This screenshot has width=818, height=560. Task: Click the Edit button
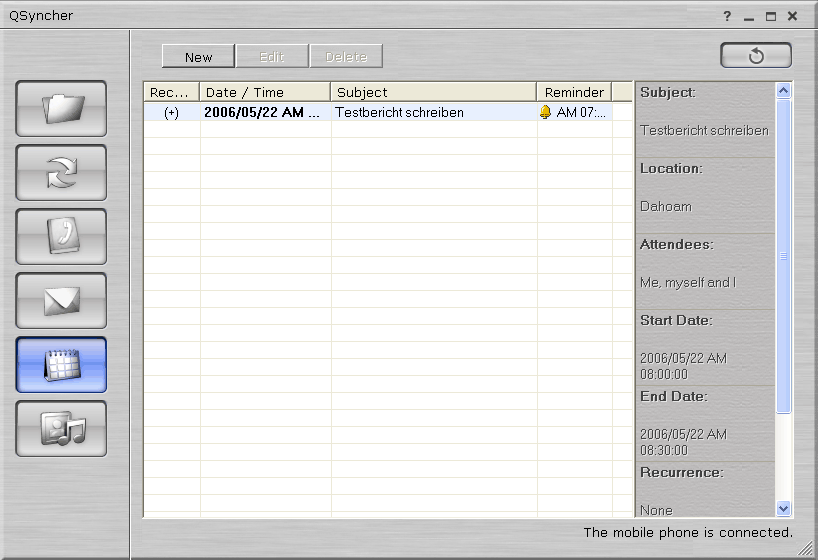pyautogui.click(x=272, y=56)
